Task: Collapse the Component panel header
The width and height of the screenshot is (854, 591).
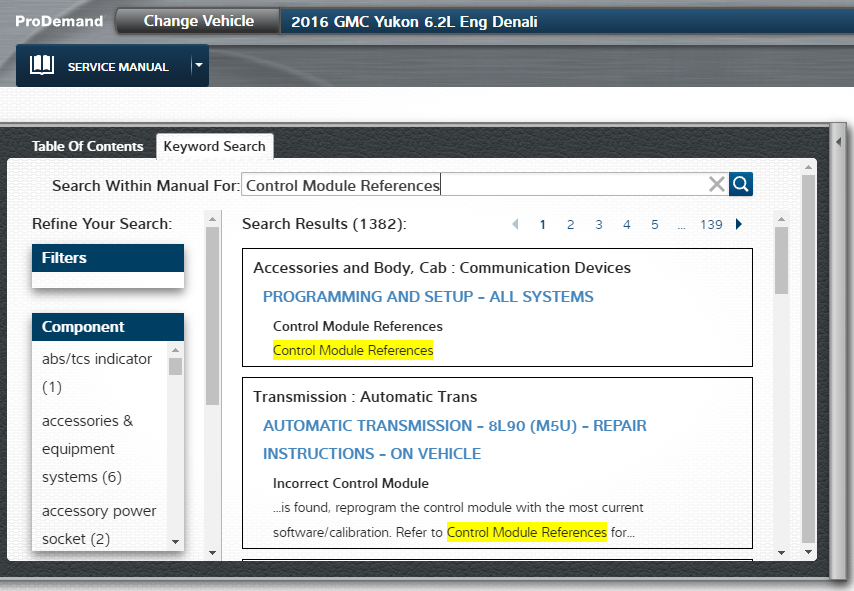Action: point(108,327)
